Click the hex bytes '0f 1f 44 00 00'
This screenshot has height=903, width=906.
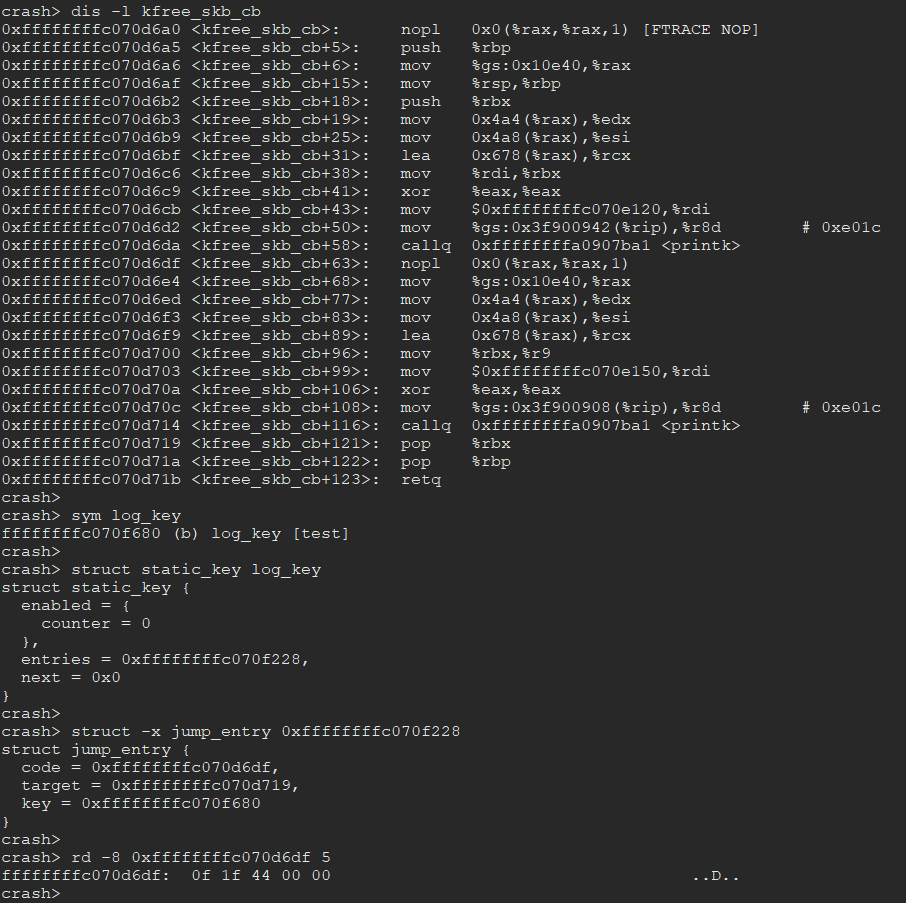point(261,875)
